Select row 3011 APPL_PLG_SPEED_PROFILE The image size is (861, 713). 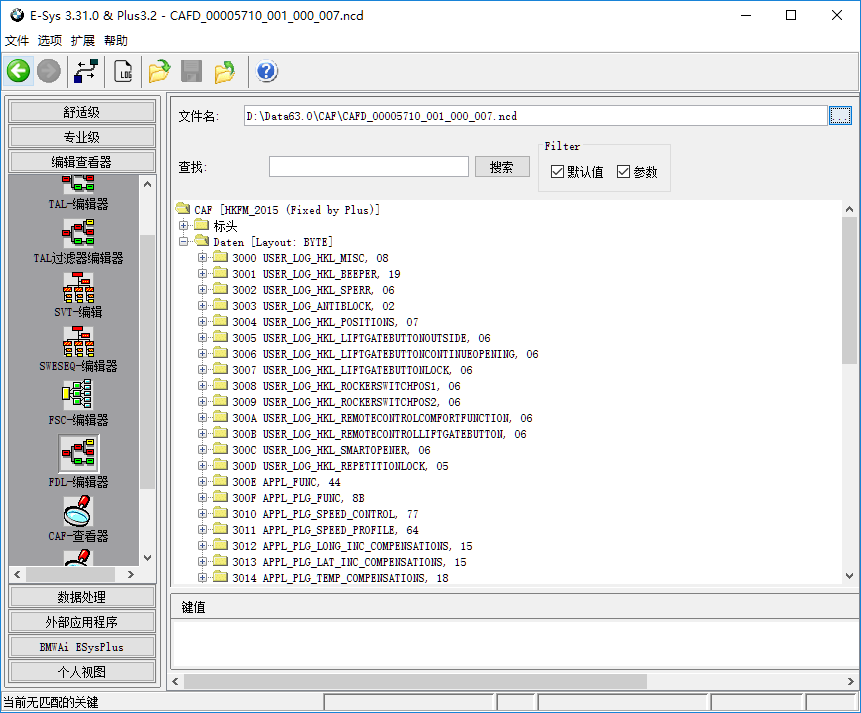click(325, 530)
